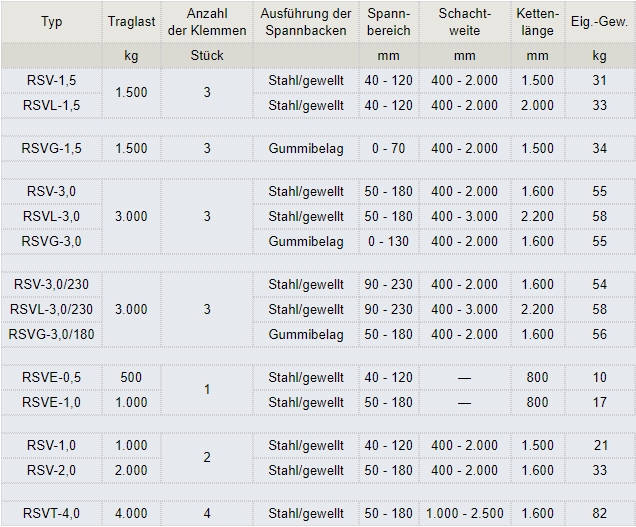Select the RSV-1,5 type cell
Viewport: 636px width, 527px height.
tap(51, 80)
